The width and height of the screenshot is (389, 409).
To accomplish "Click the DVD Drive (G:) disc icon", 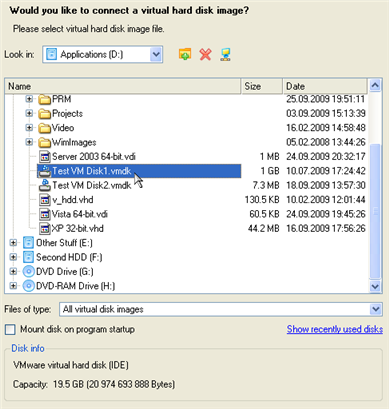I will click(x=28, y=272).
